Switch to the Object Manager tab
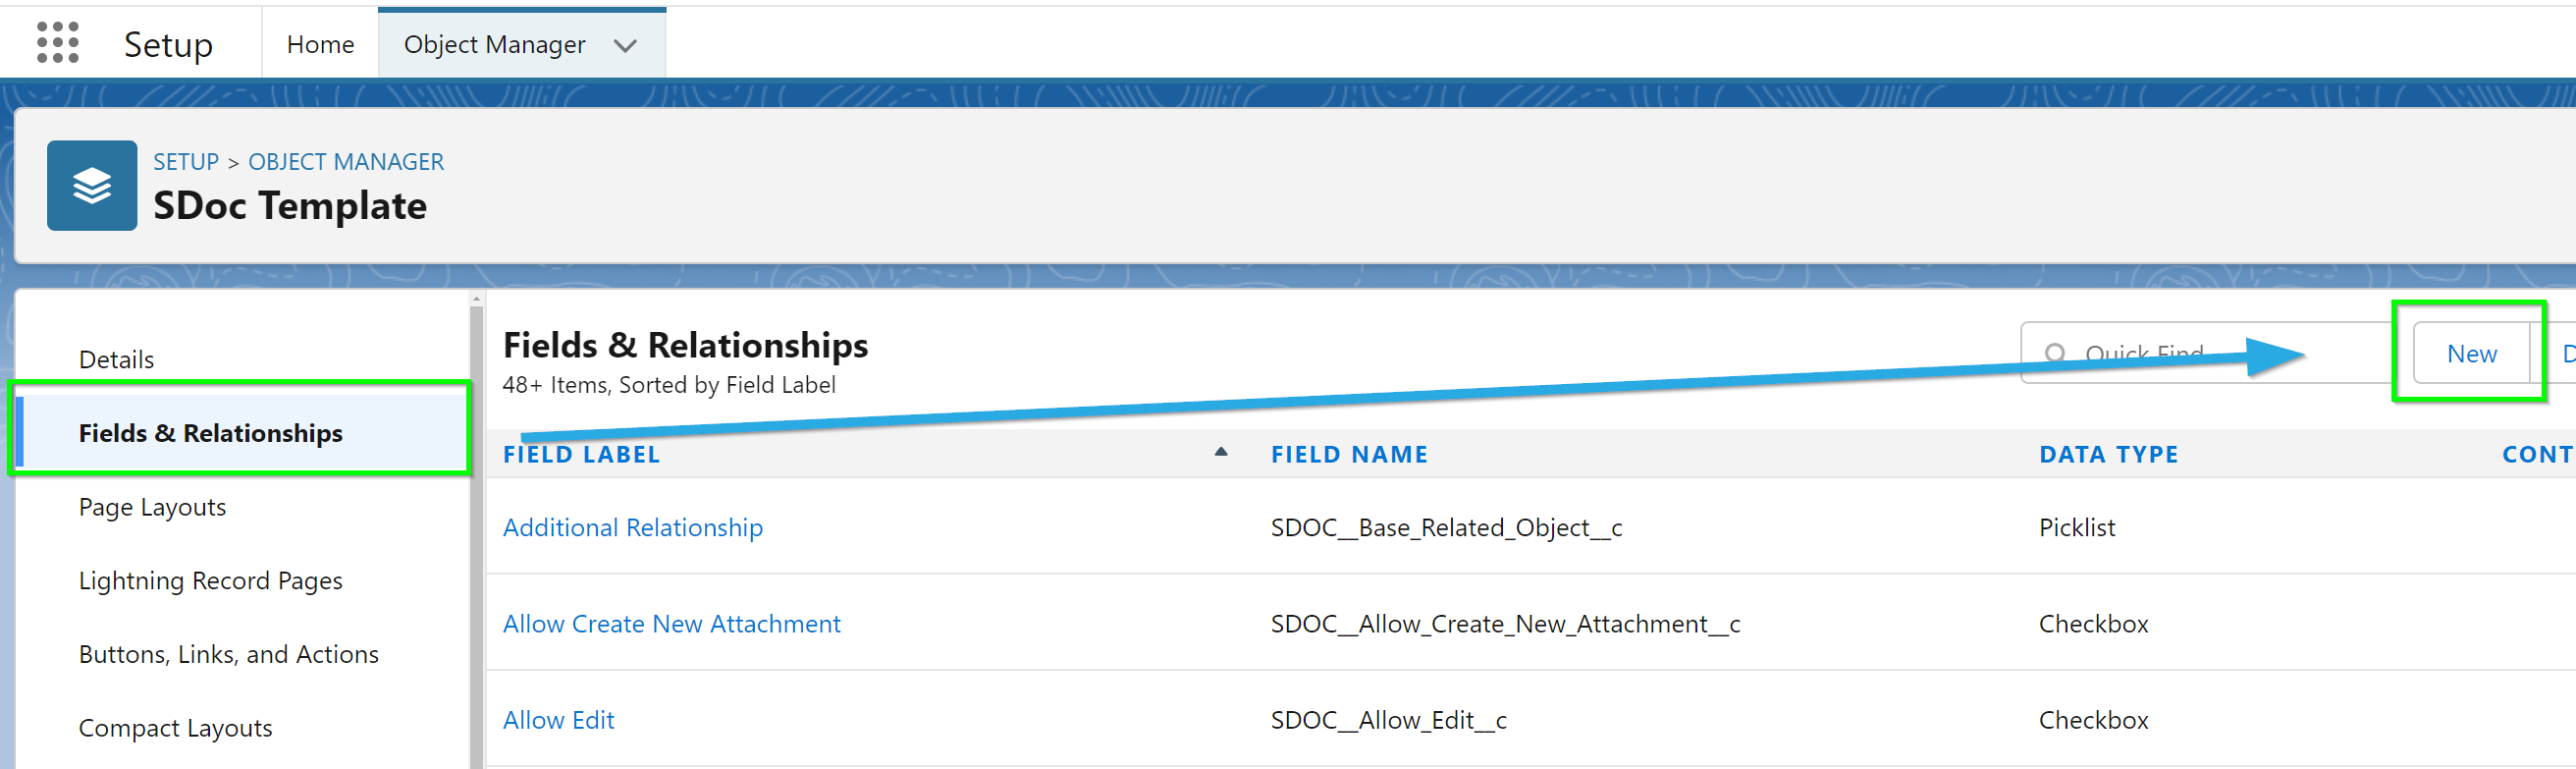 (494, 44)
